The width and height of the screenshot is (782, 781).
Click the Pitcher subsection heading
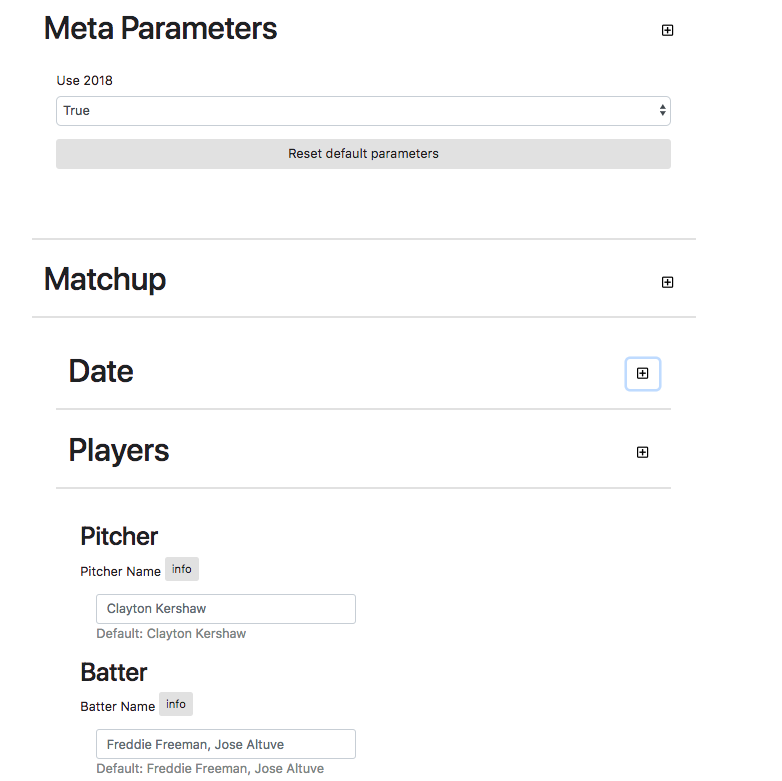(119, 536)
